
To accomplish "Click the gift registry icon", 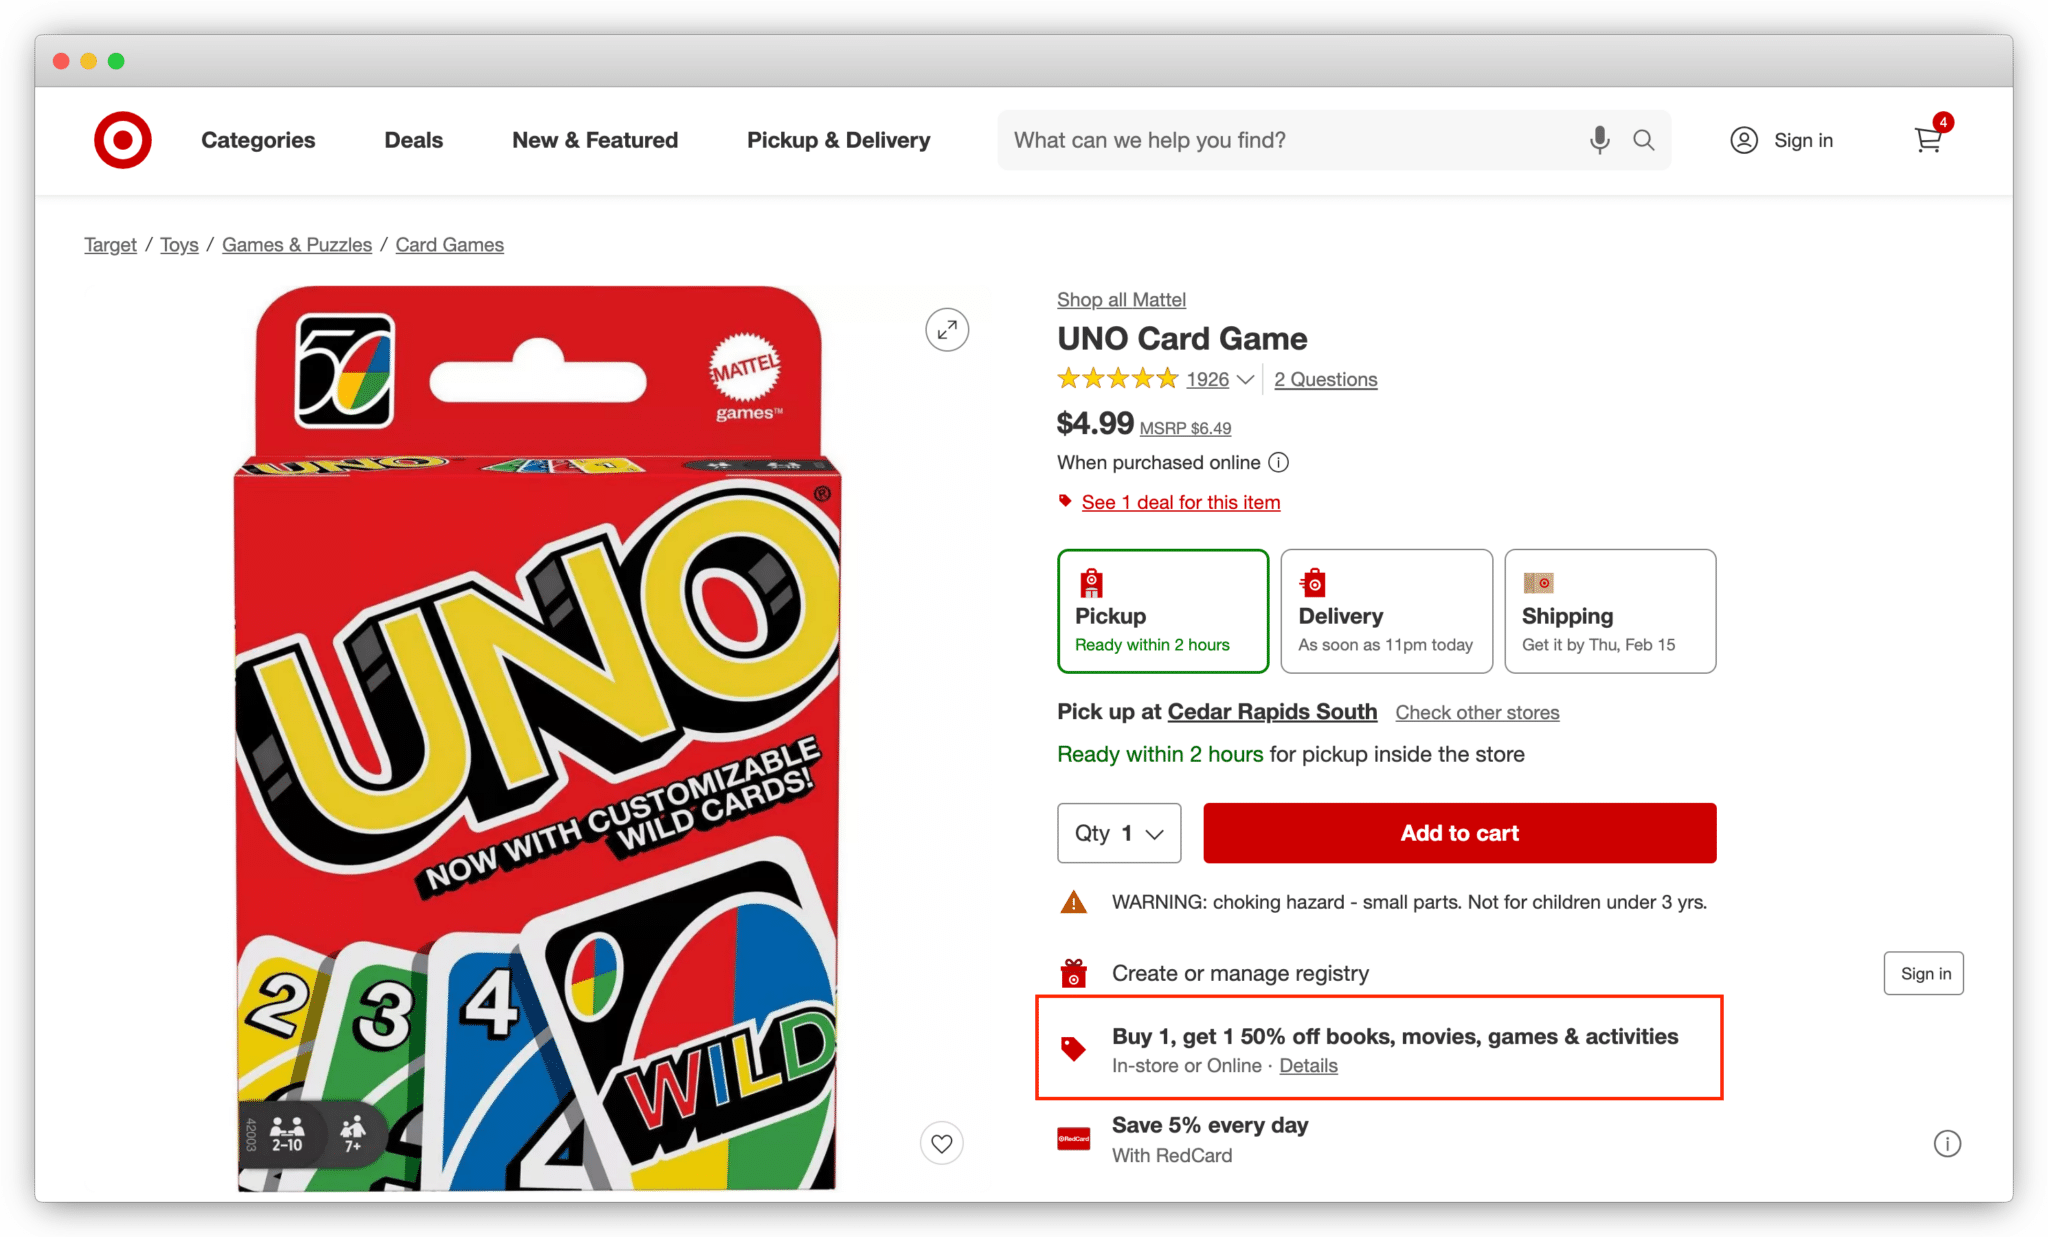I will [1074, 971].
